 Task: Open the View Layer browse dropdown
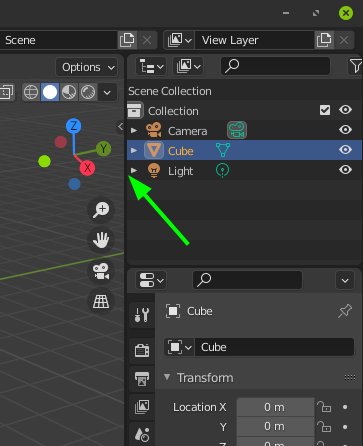[x=179, y=40]
